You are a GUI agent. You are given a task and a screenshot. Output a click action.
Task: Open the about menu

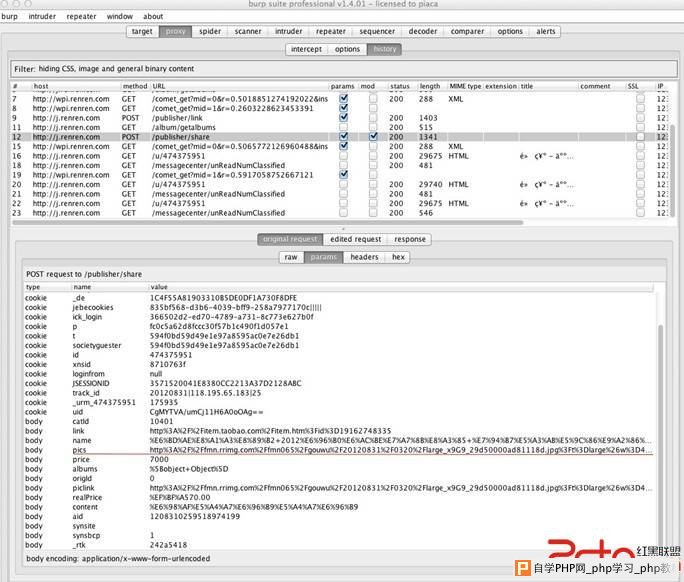(153, 16)
